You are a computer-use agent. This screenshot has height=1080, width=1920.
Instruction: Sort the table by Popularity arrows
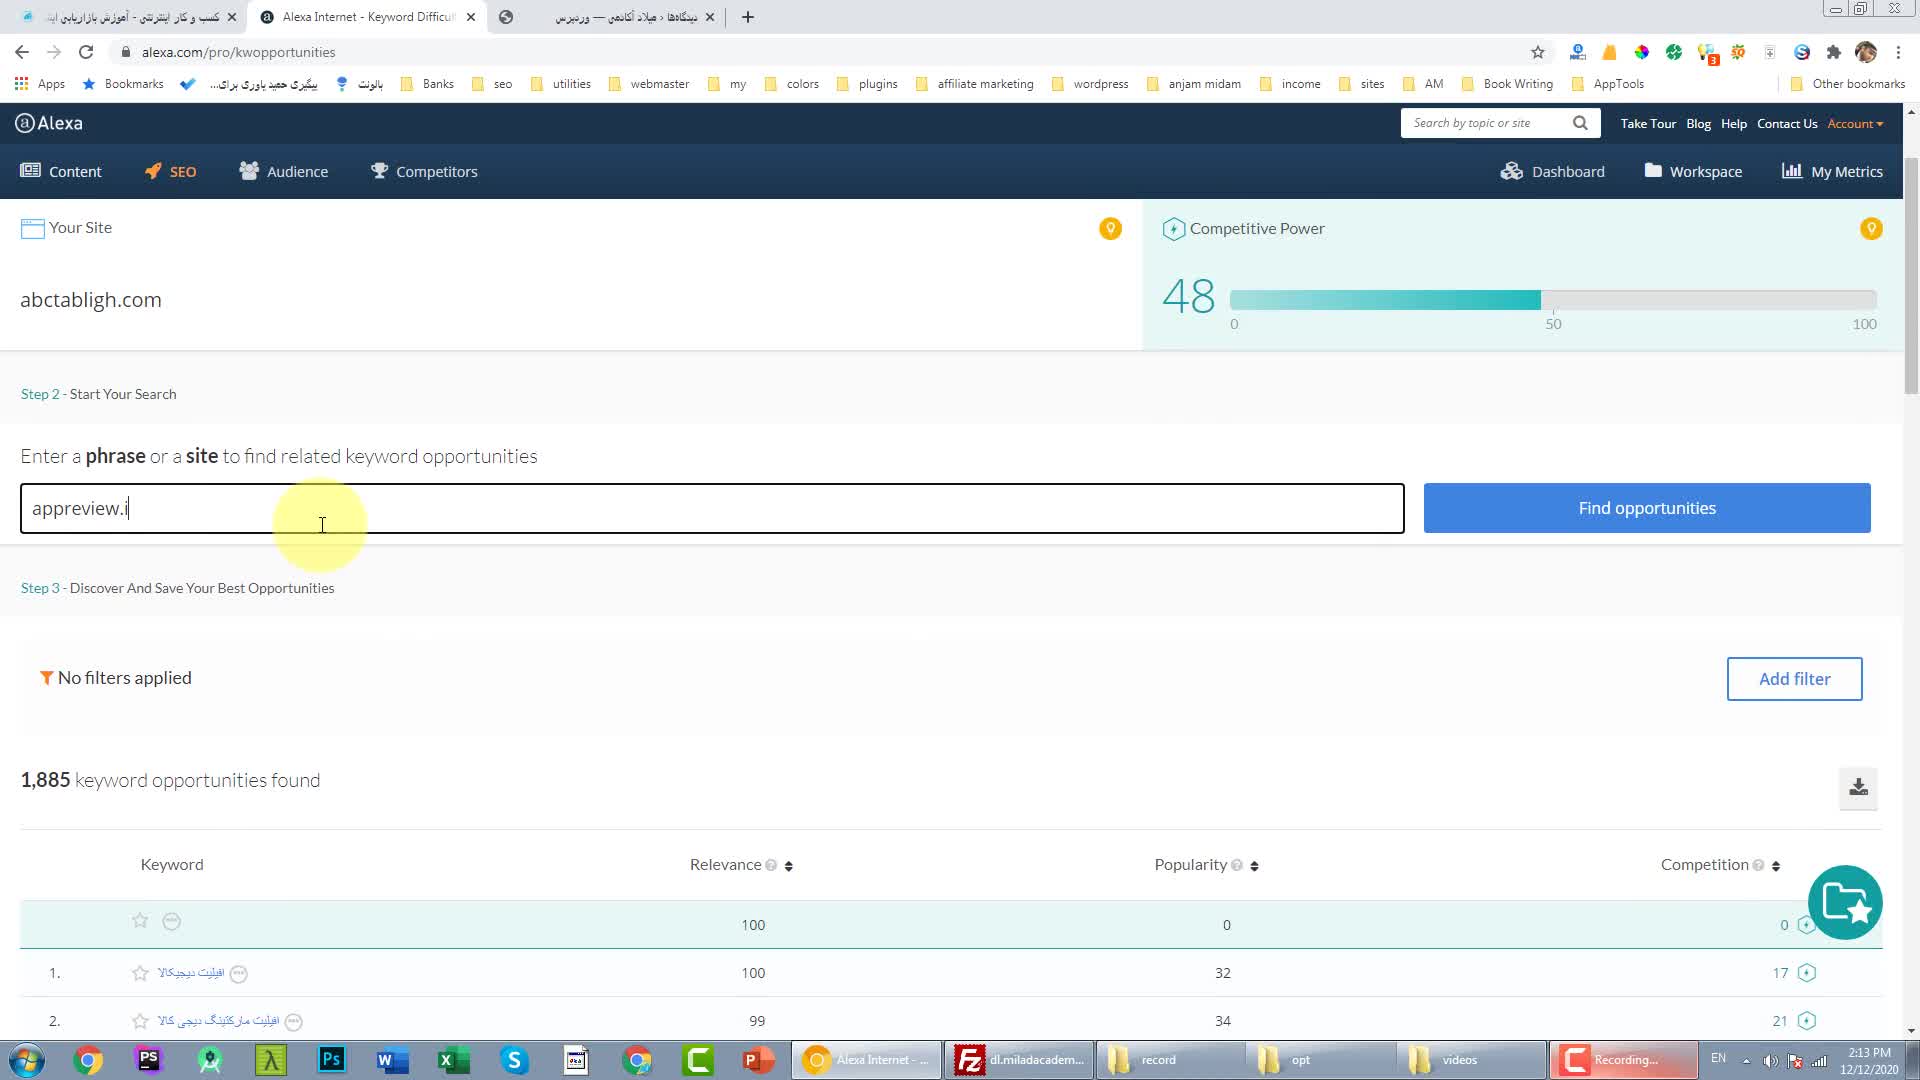pos(1254,866)
